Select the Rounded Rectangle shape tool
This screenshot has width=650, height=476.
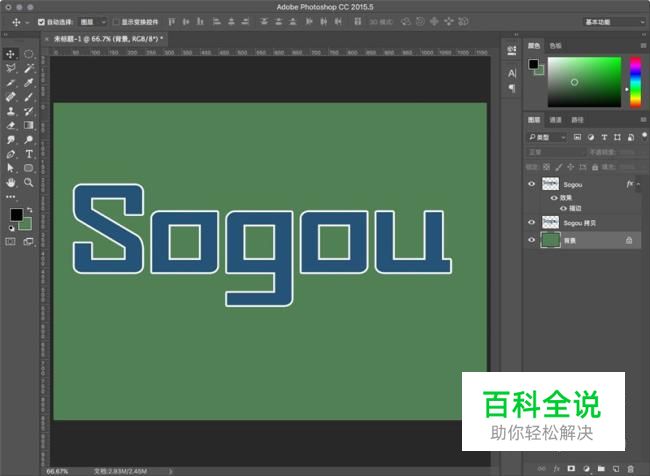point(29,168)
